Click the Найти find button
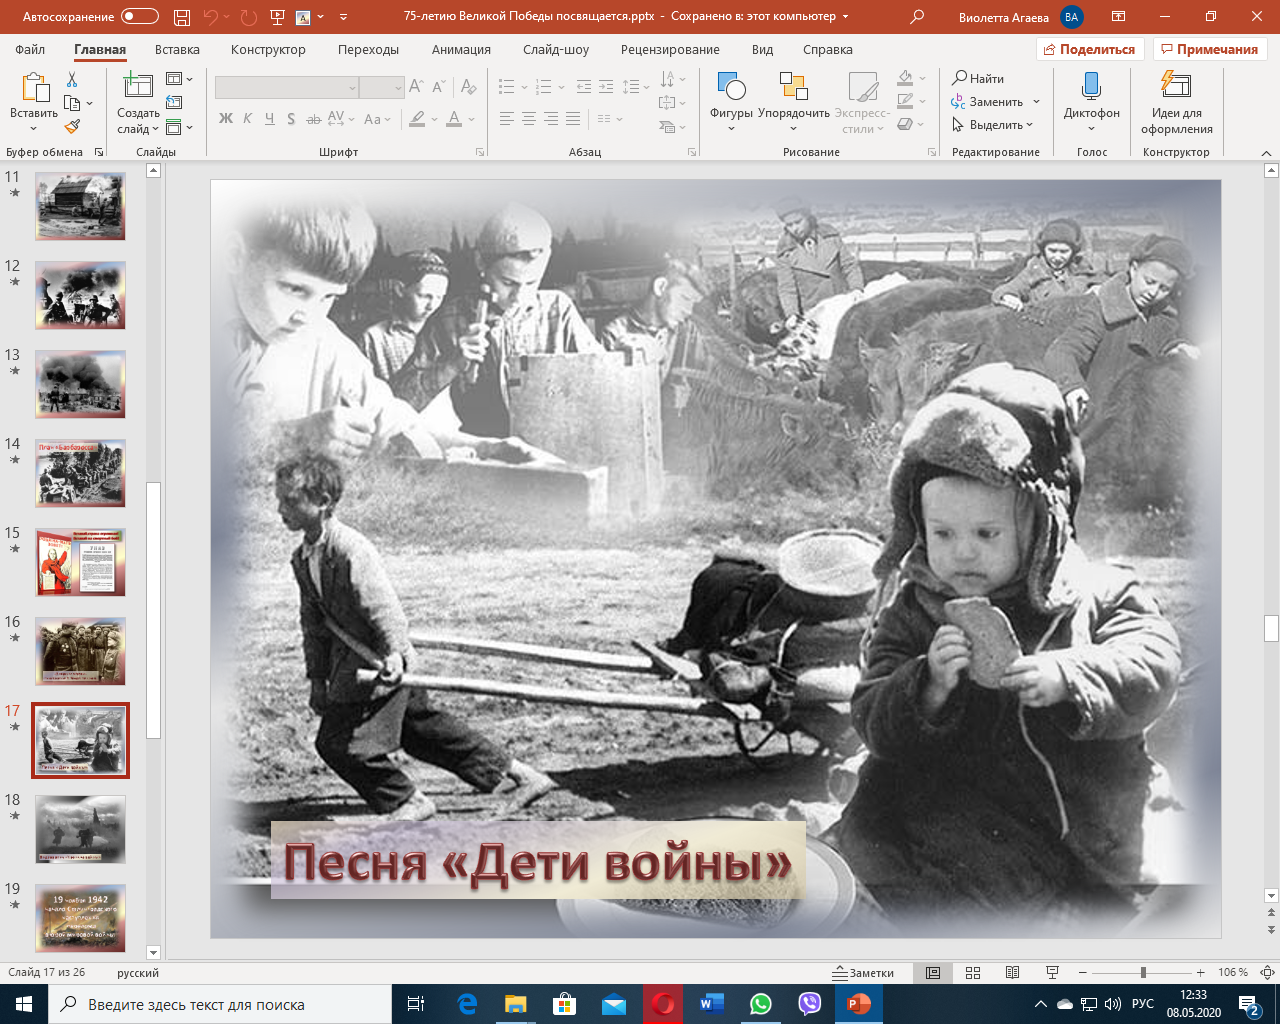 pyautogui.click(x=978, y=78)
